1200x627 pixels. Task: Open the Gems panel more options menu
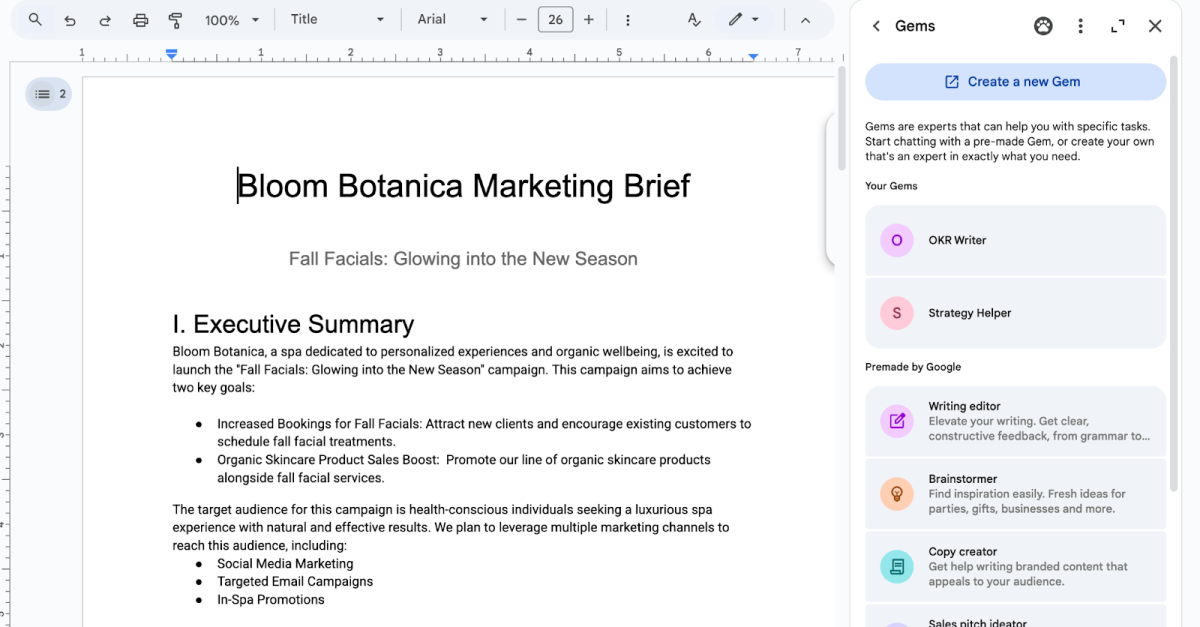tap(1080, 26)
